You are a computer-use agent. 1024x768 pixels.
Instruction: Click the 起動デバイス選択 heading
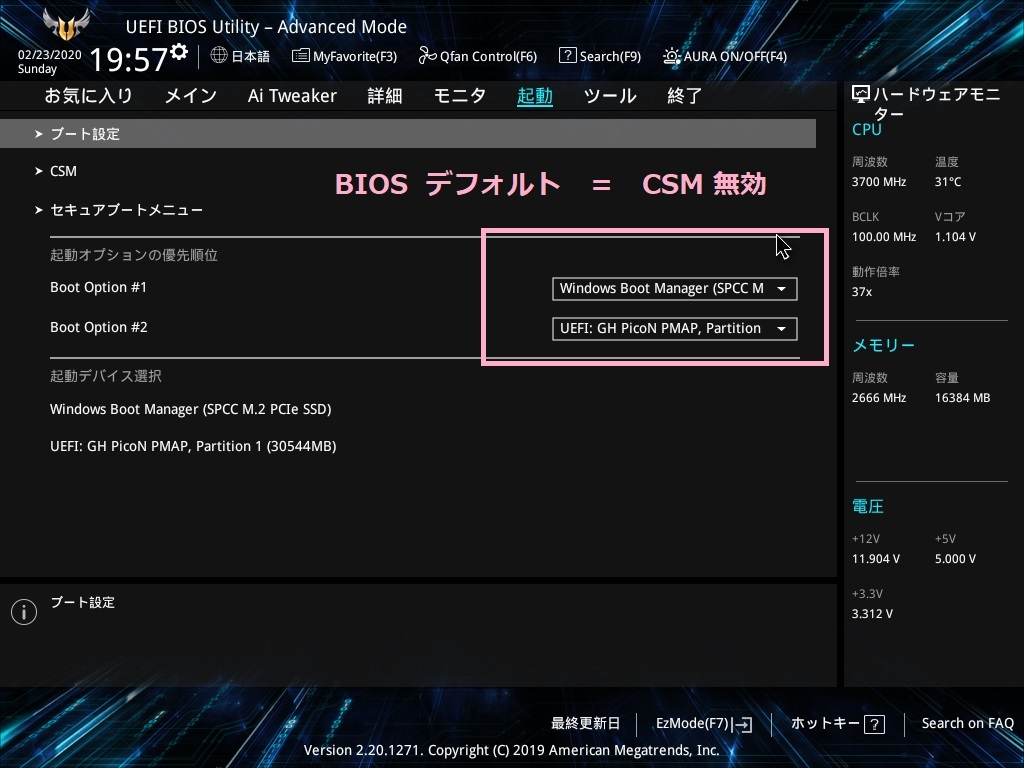pos(106,376)
